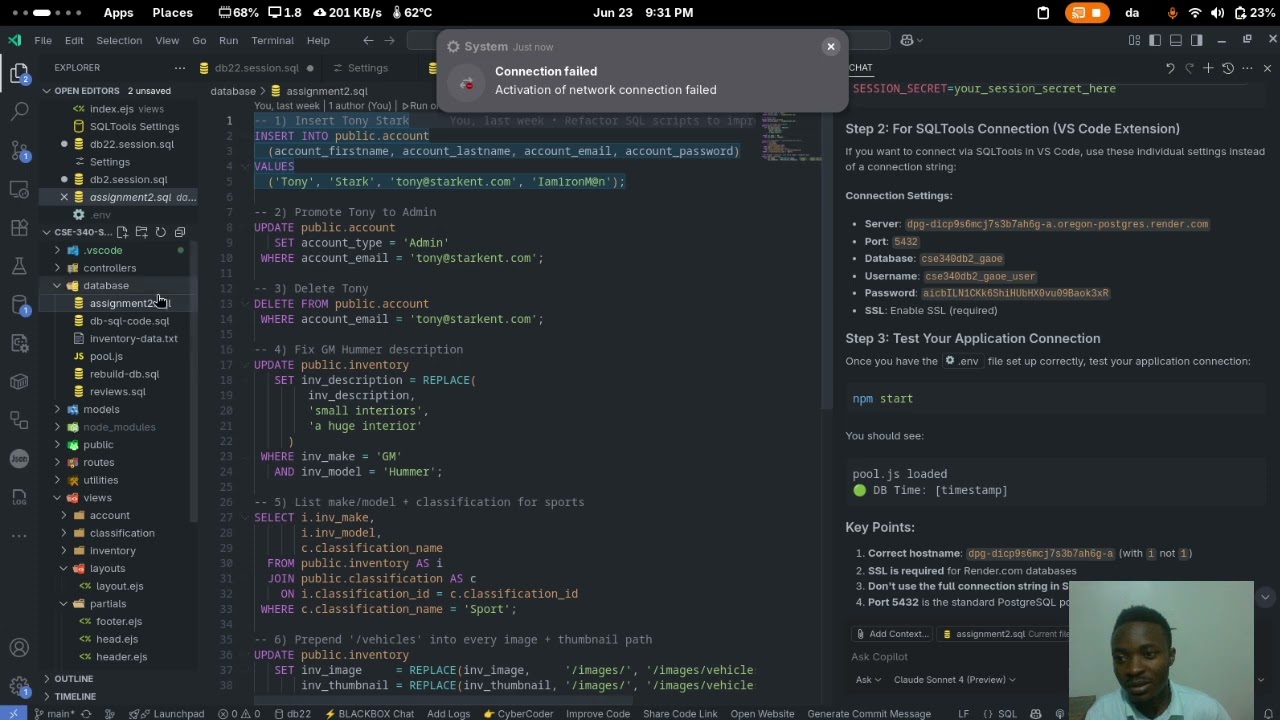
Task: Click the Ubuntu clipboard tray icon
Action: (x=1043, y=13)
